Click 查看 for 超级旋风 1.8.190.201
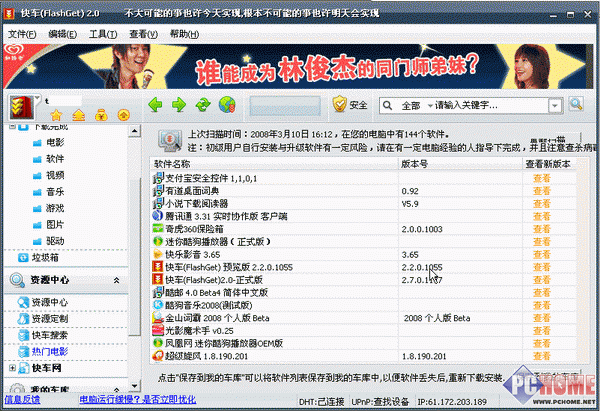 [x=542, y=356]
